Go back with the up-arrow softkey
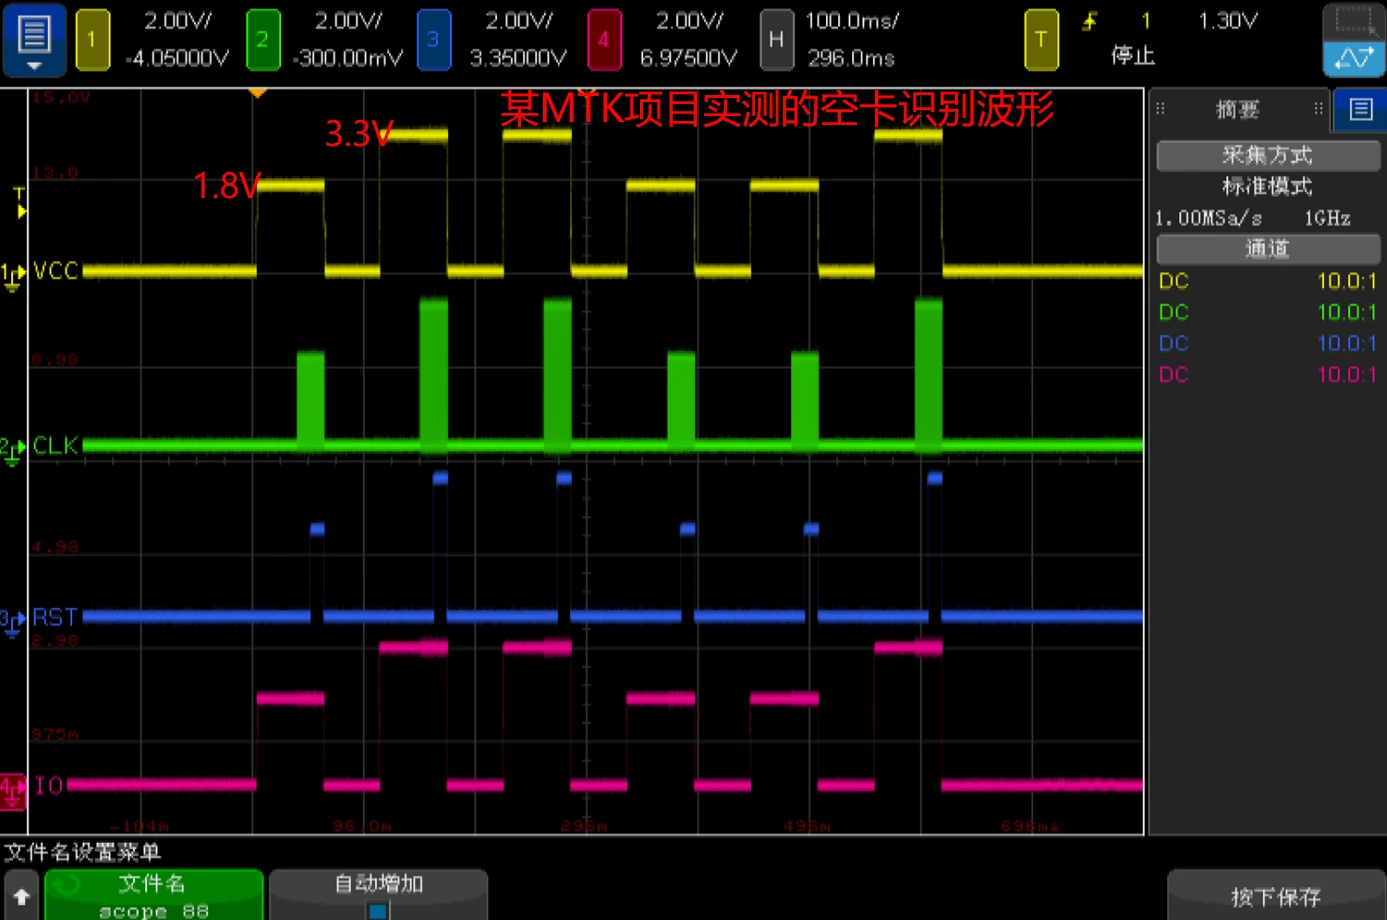This screenshot has width=1387, height=920. (21, 897)
